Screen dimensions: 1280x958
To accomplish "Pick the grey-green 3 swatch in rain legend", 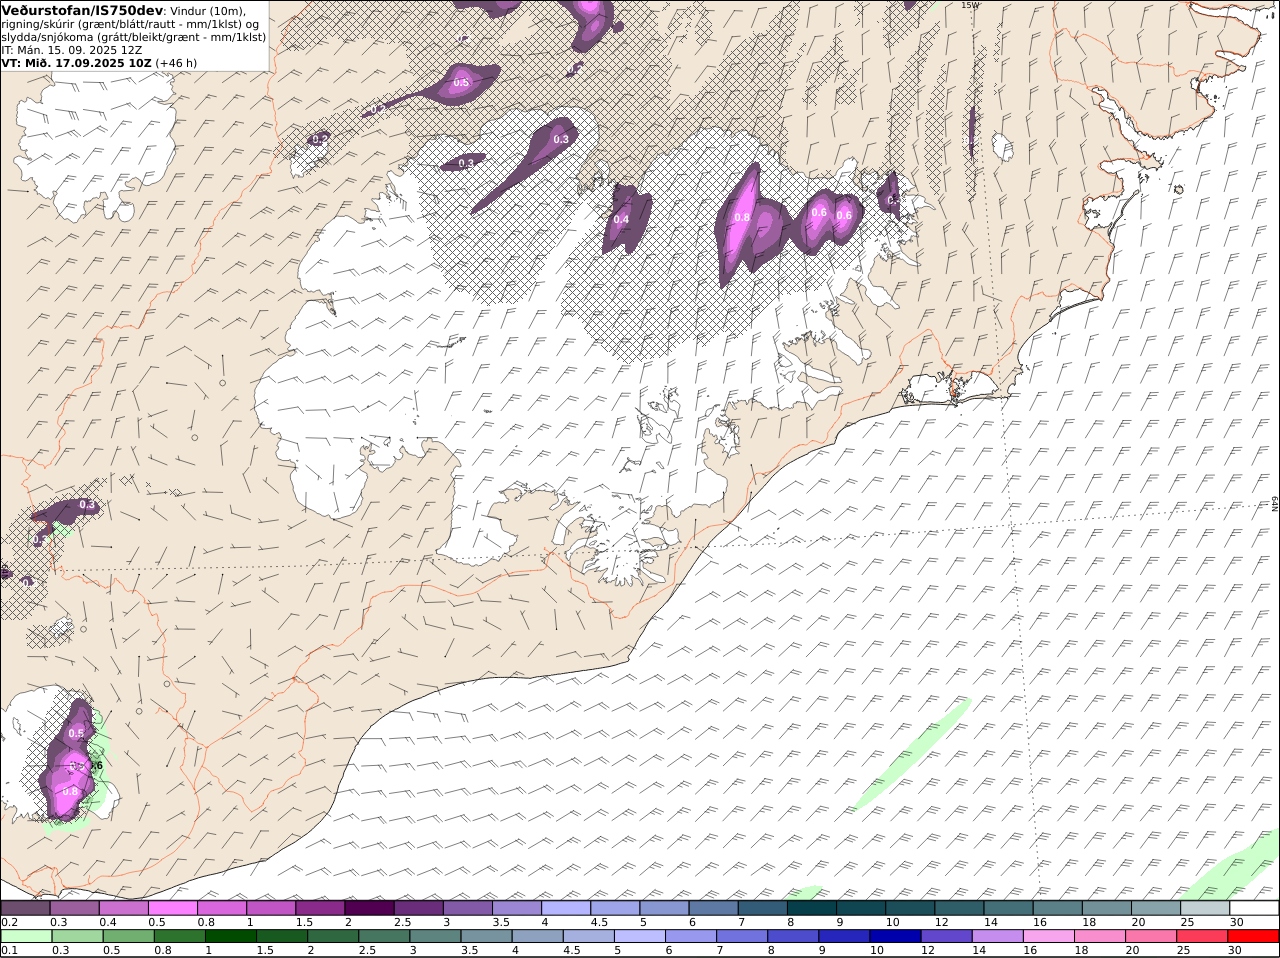I will coord(435,937).
